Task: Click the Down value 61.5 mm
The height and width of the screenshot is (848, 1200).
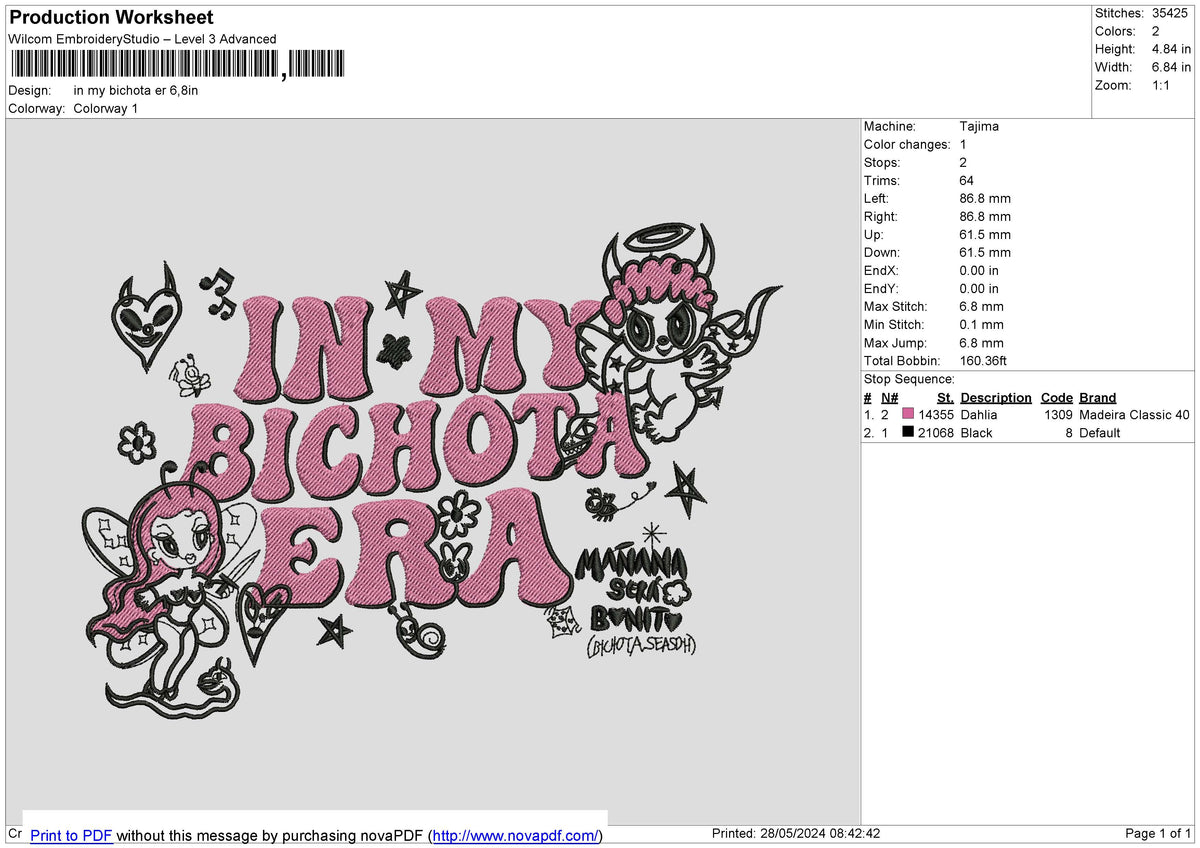Action: 985,252
